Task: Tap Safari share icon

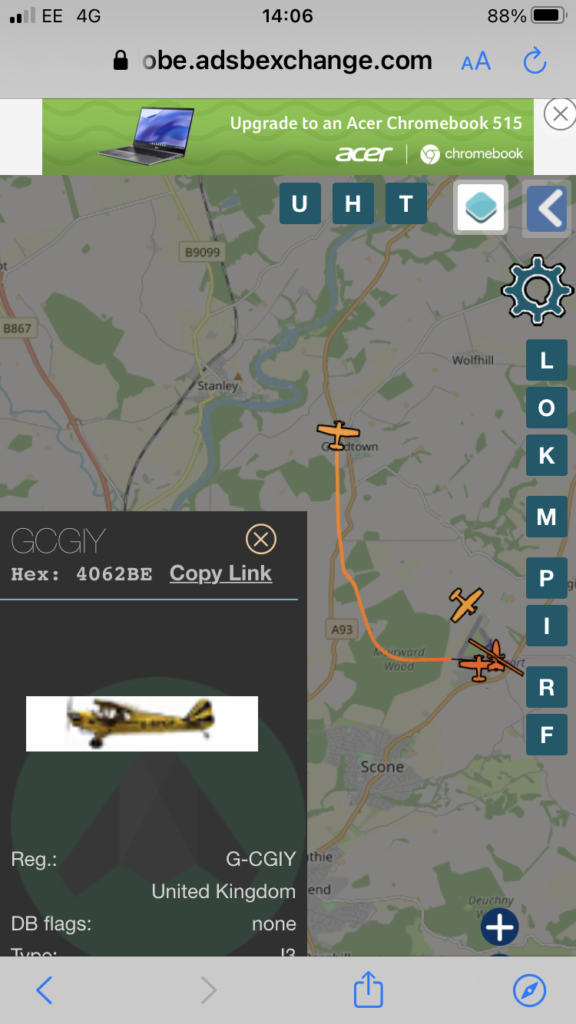Action: pos(368,990)
